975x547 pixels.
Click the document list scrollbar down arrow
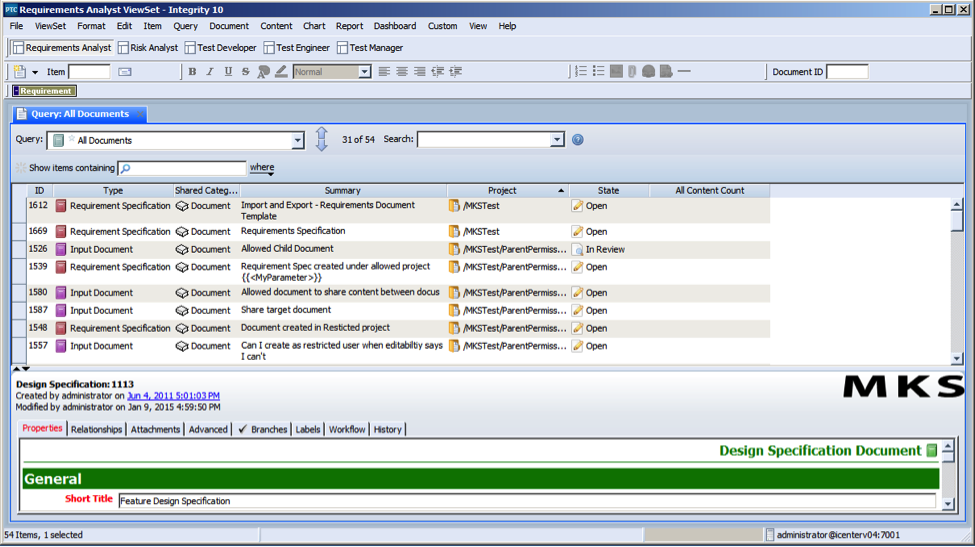[957, 359]
